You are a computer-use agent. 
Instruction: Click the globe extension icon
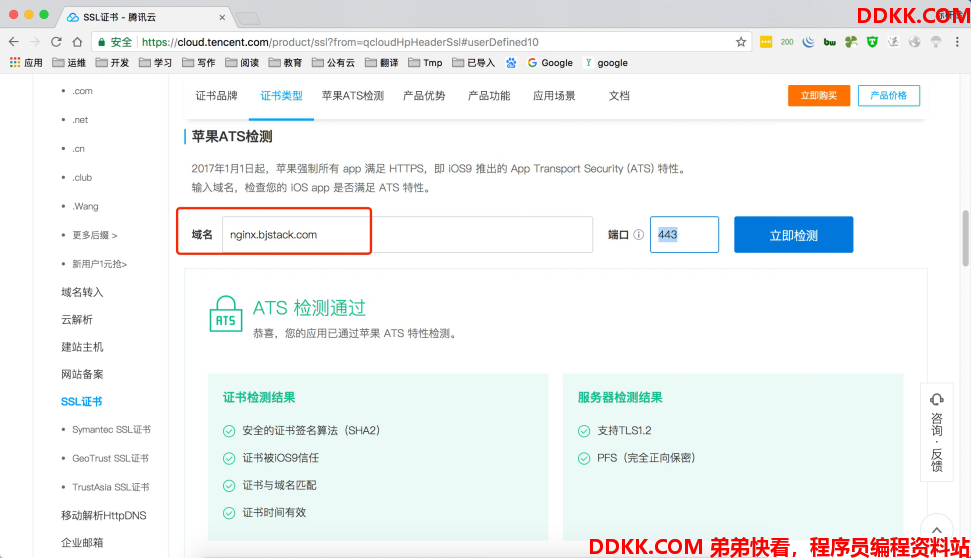914,42
